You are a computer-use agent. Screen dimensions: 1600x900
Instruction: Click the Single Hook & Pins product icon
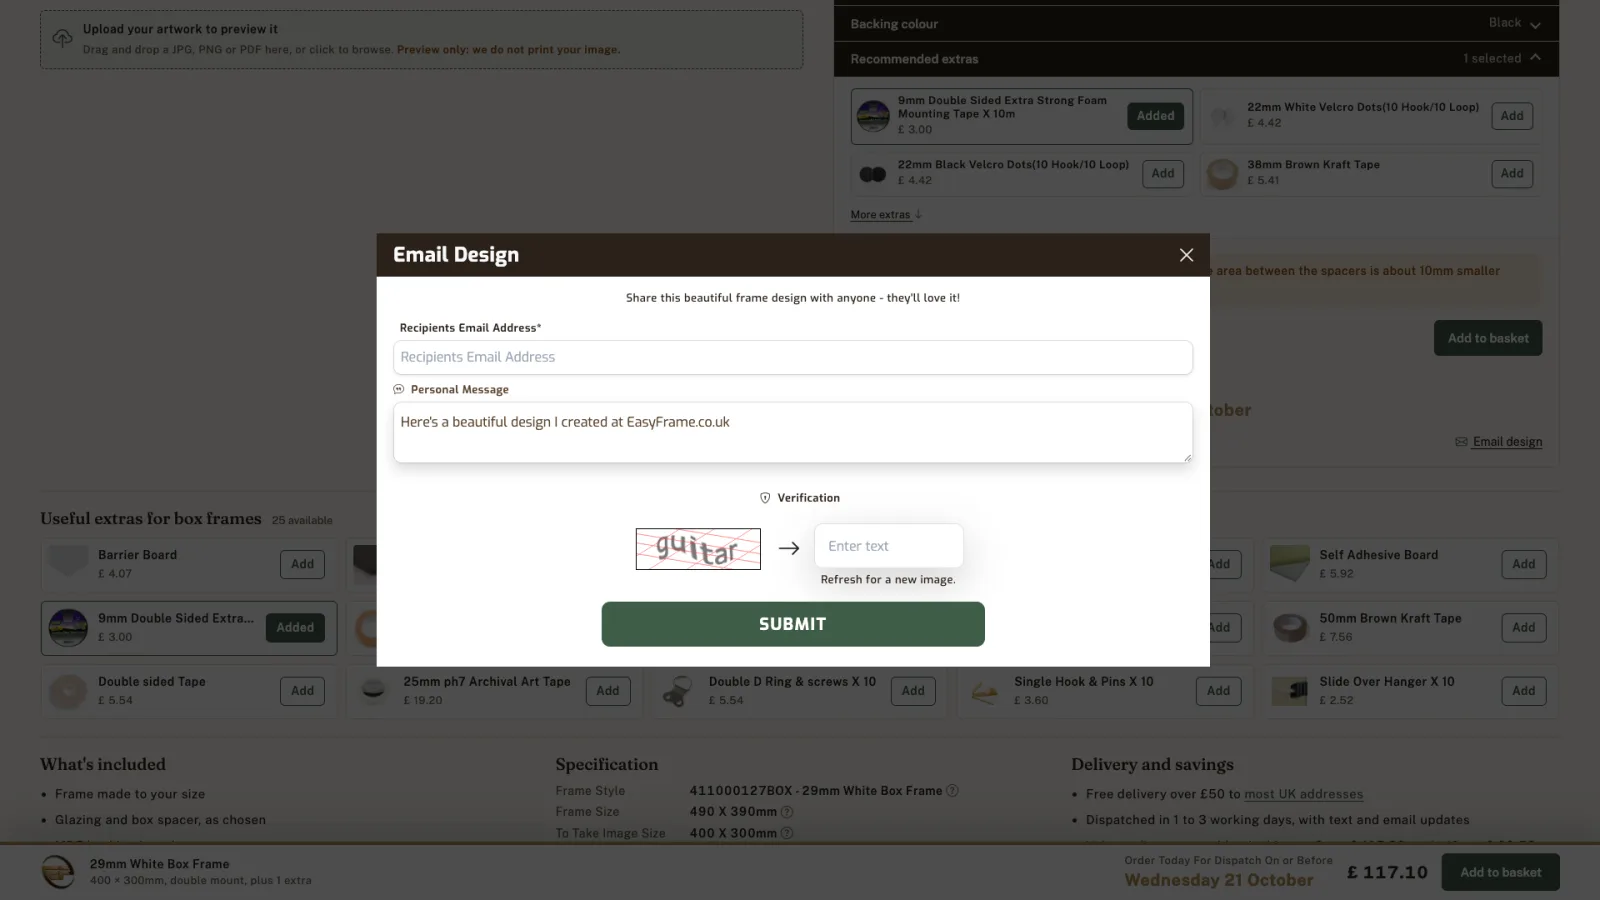tap(984, 691)
